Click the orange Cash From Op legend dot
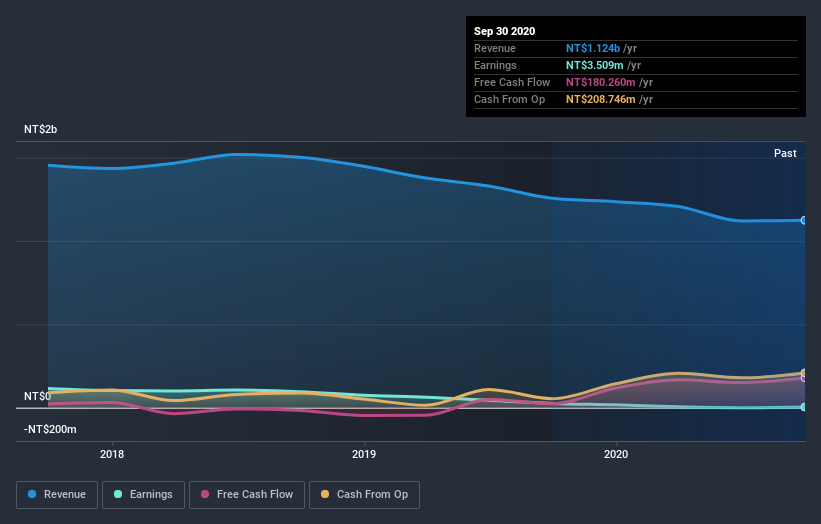The width and height of the screenshot is (821, 524). coord(325,494)
